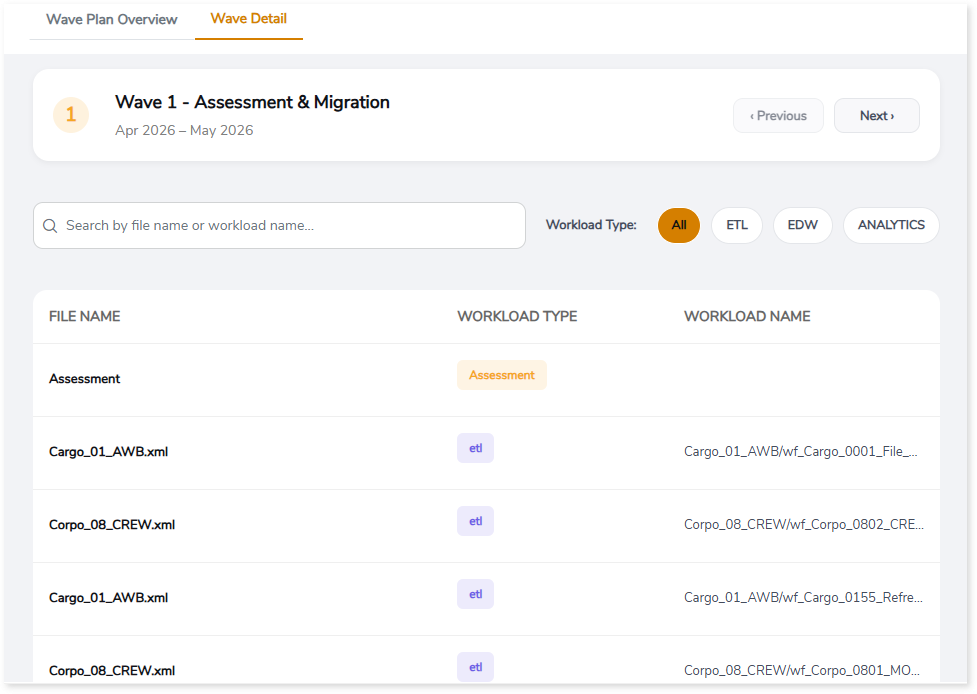The image size is (977, 694).
Task: Go to the Next wave
Action: [876, 116]
